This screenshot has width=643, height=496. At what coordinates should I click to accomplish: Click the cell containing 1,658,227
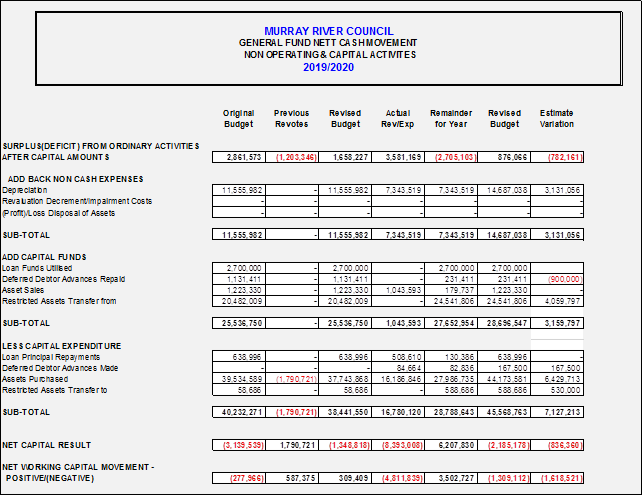345,157
